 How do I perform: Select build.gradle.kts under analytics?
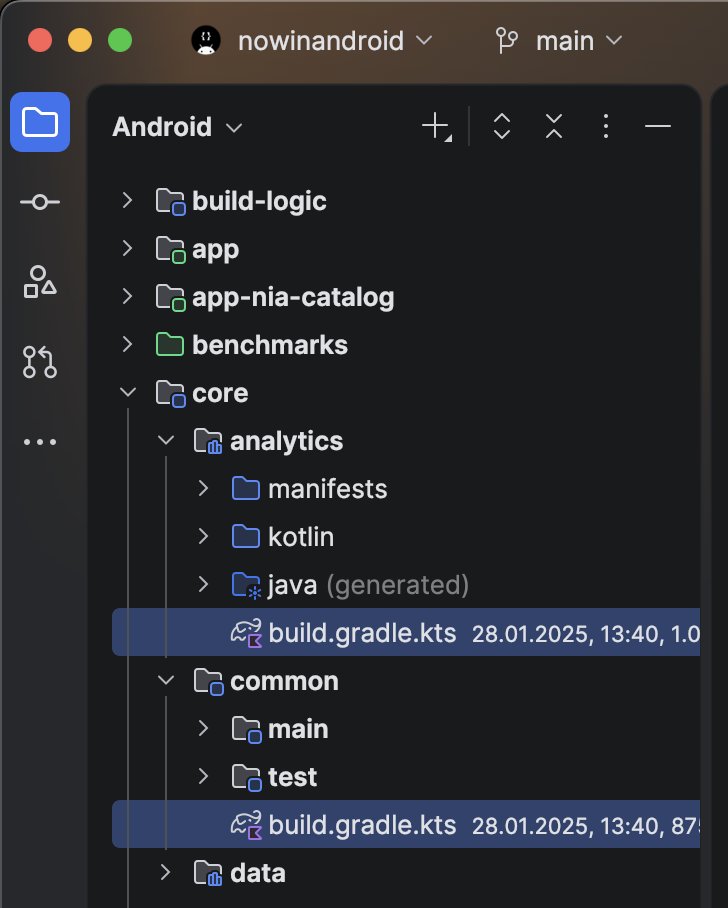coord(363,633)
